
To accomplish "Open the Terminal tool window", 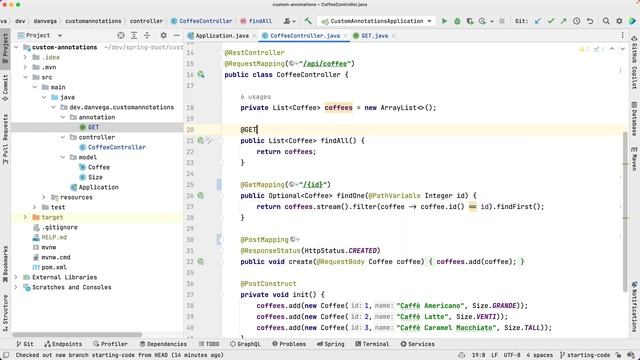I will tap(372, 344).
